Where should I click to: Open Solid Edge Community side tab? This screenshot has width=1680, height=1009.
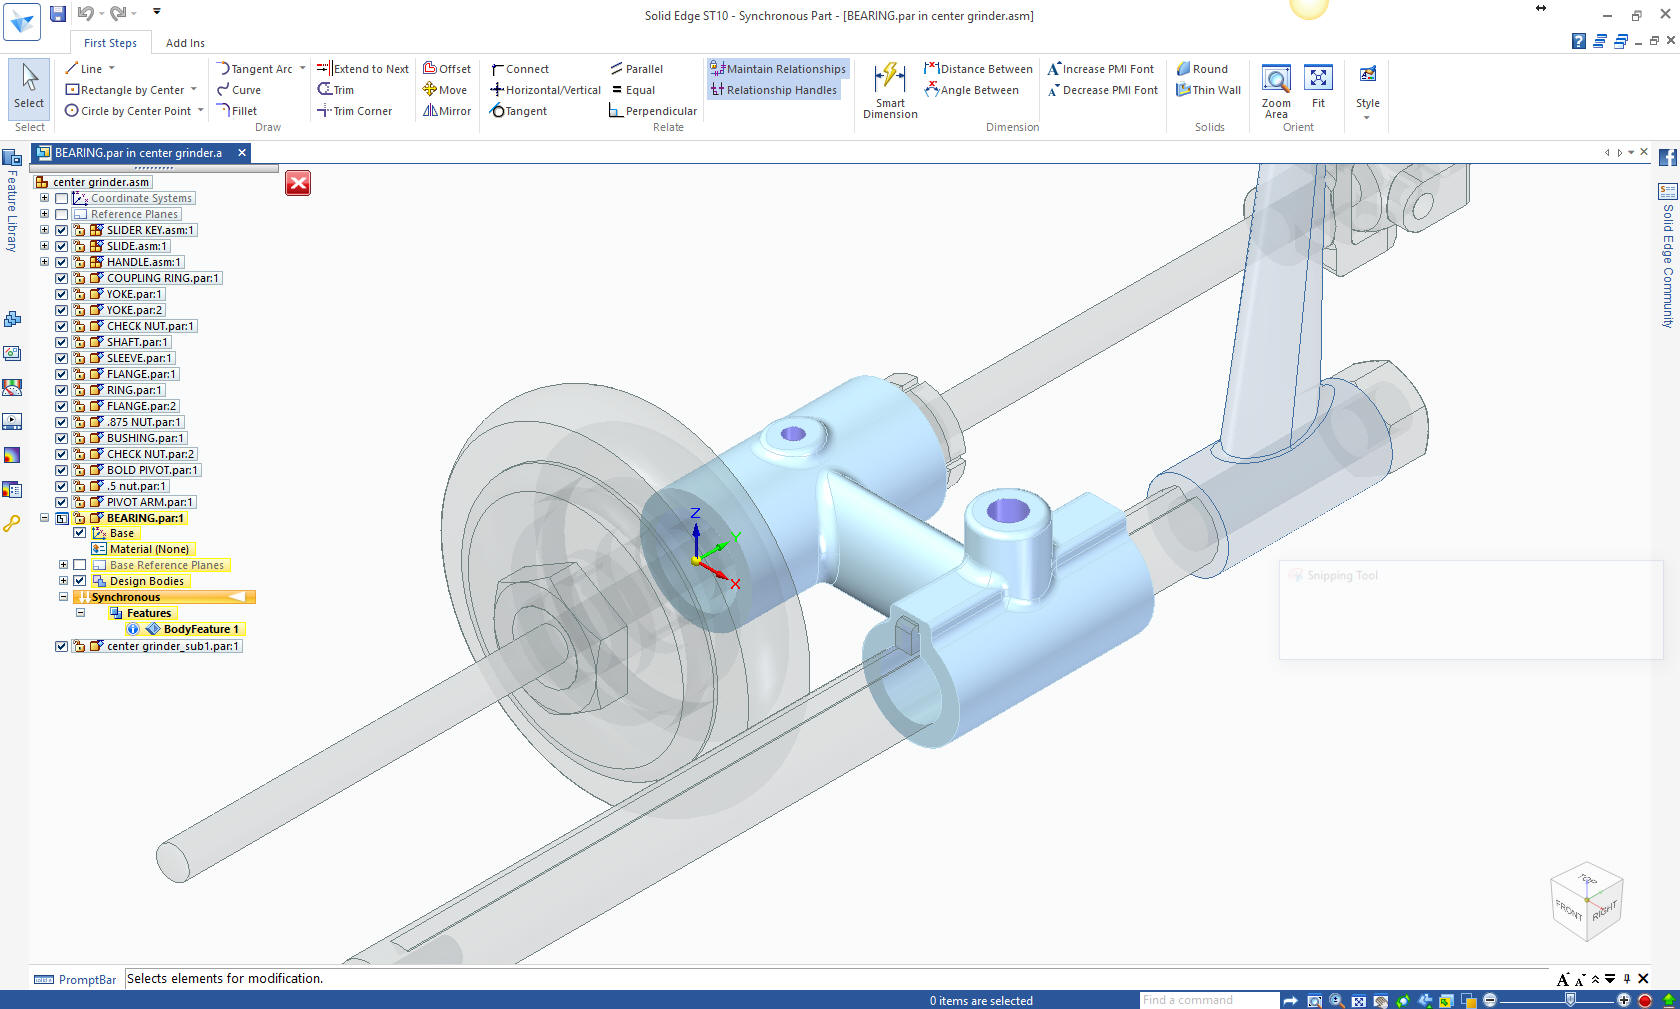[x=1667, y=256]
